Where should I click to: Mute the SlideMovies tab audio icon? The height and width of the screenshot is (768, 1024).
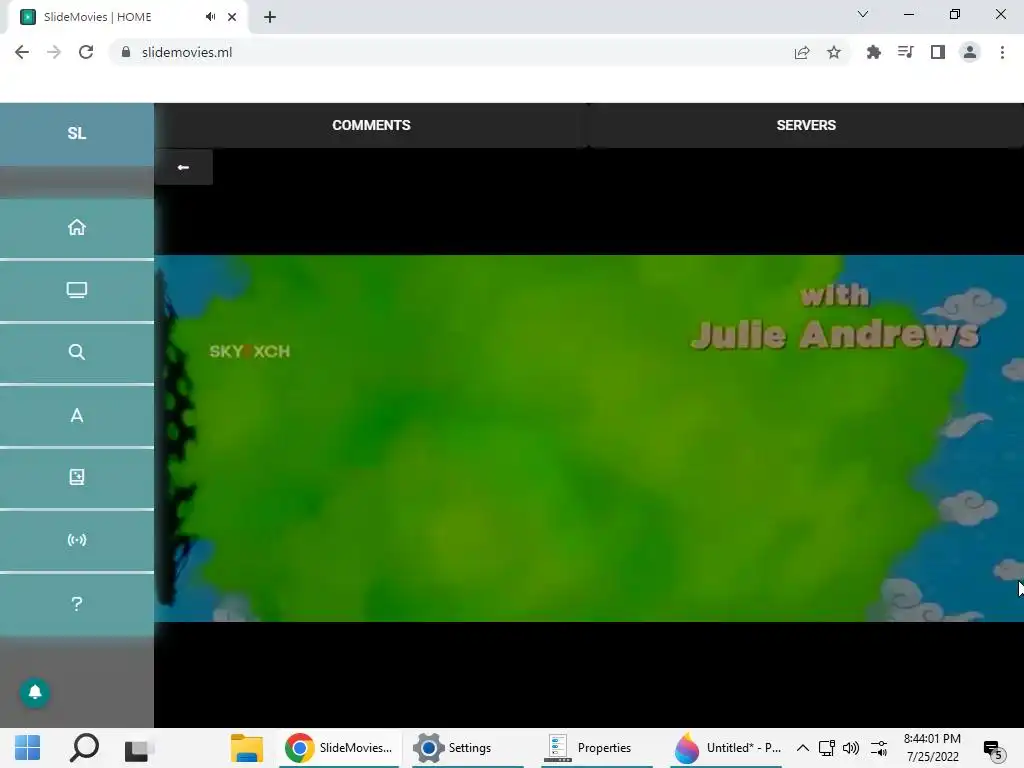[x=210, y=17]
